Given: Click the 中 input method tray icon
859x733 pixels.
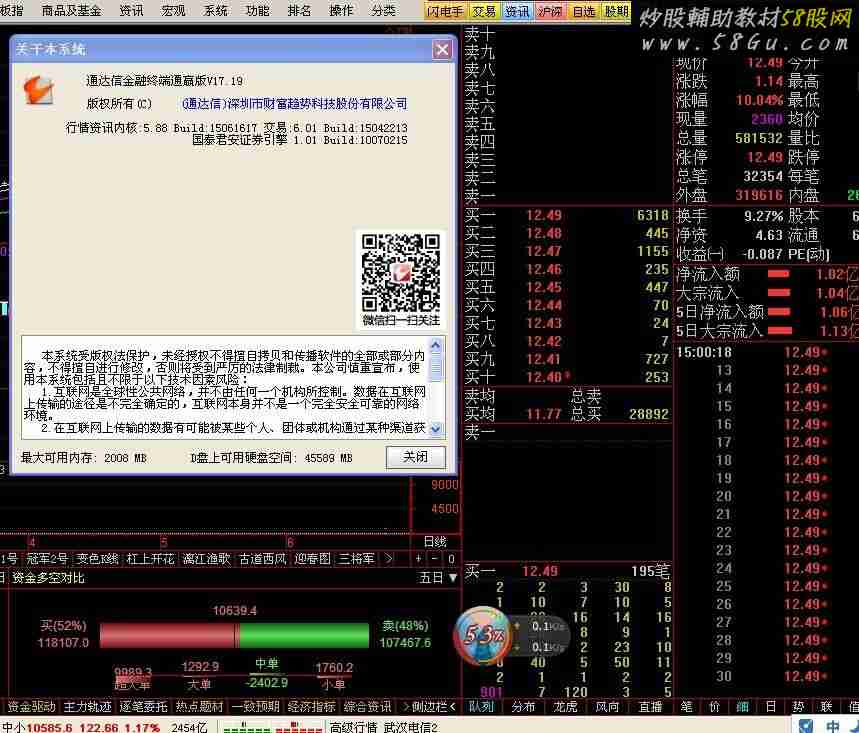Looking at the screenshot, I should [832, 726].
